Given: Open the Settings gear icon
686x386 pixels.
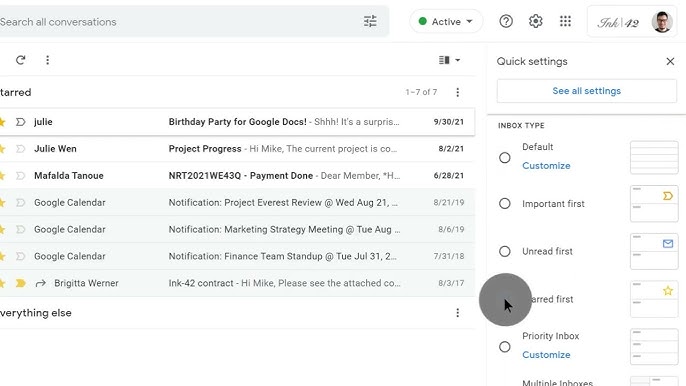Looking at the screenshot, I should (536, 21).
